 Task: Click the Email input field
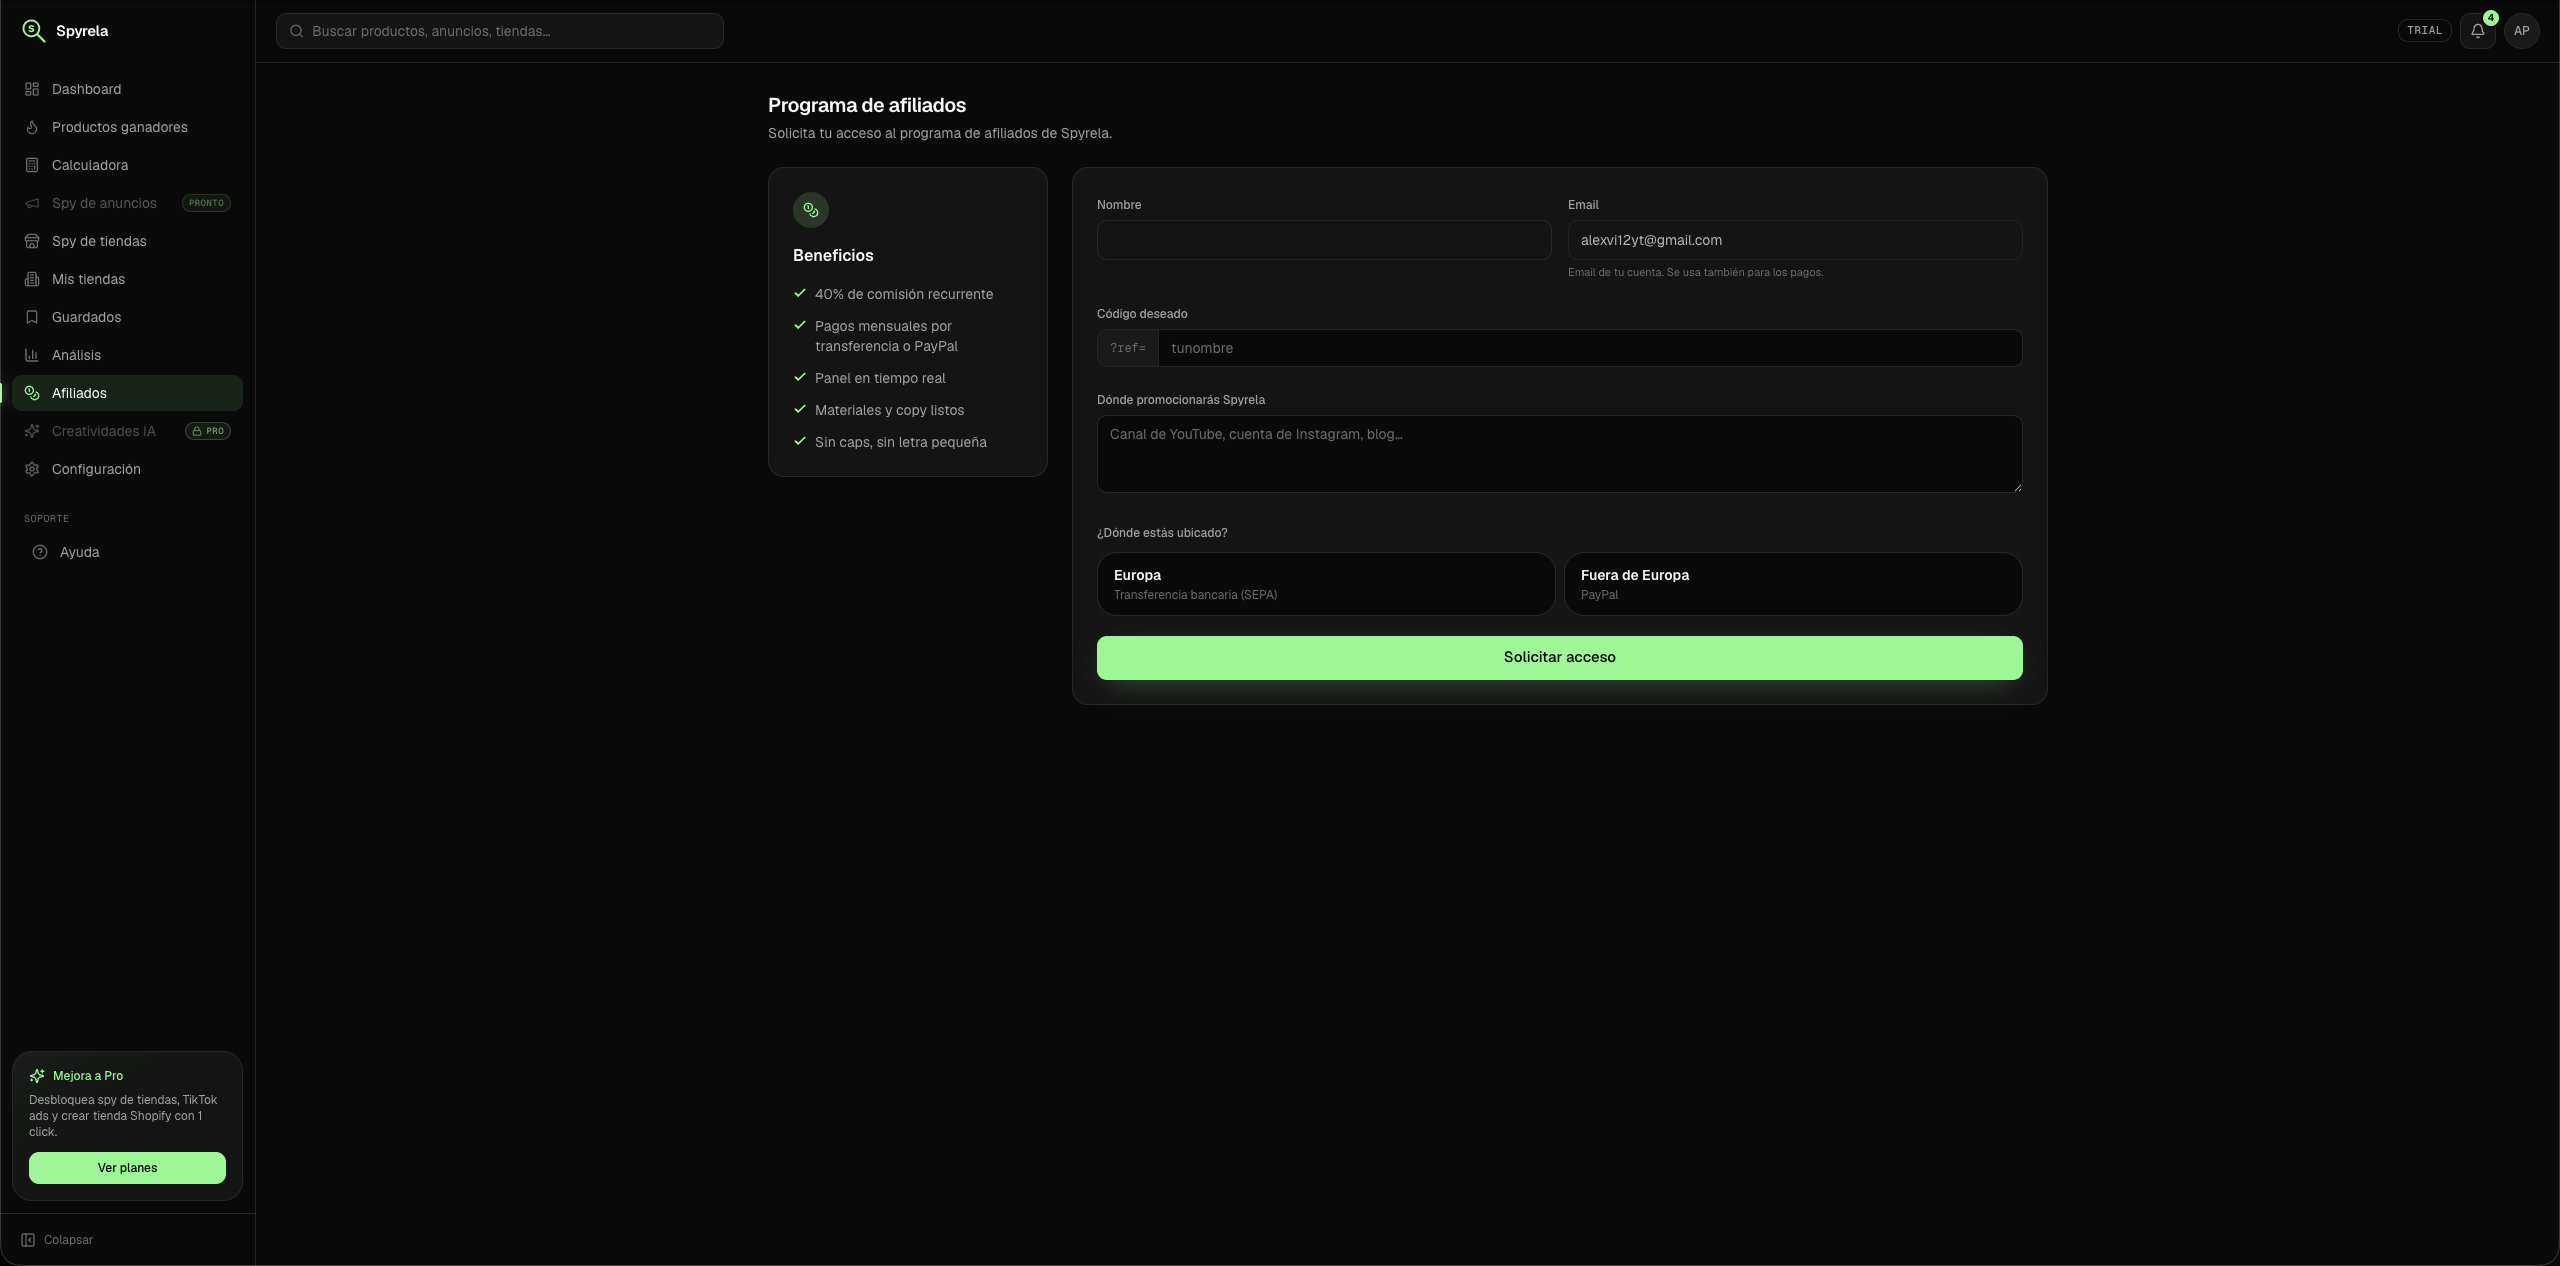(x=1795, y=240)
